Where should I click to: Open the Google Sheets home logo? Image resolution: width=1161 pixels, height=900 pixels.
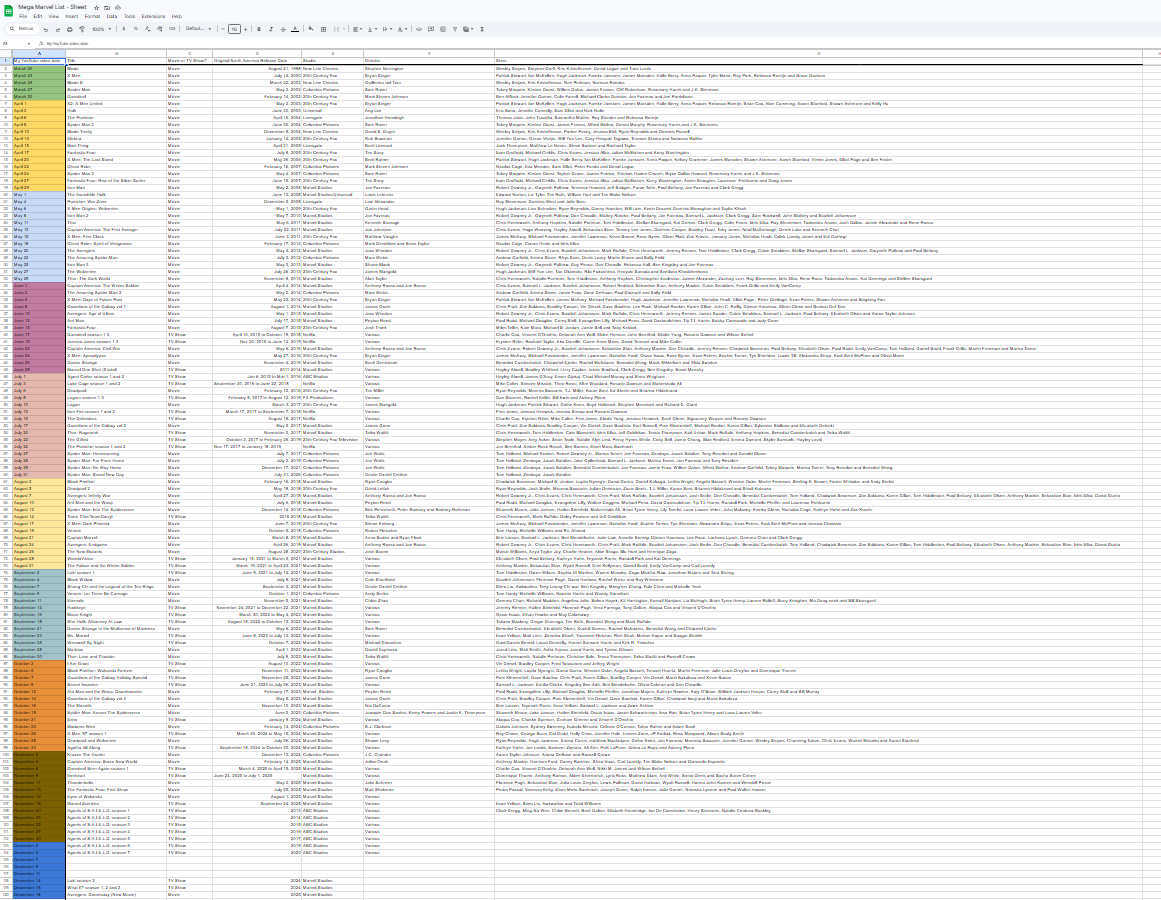tap(9, 11)
